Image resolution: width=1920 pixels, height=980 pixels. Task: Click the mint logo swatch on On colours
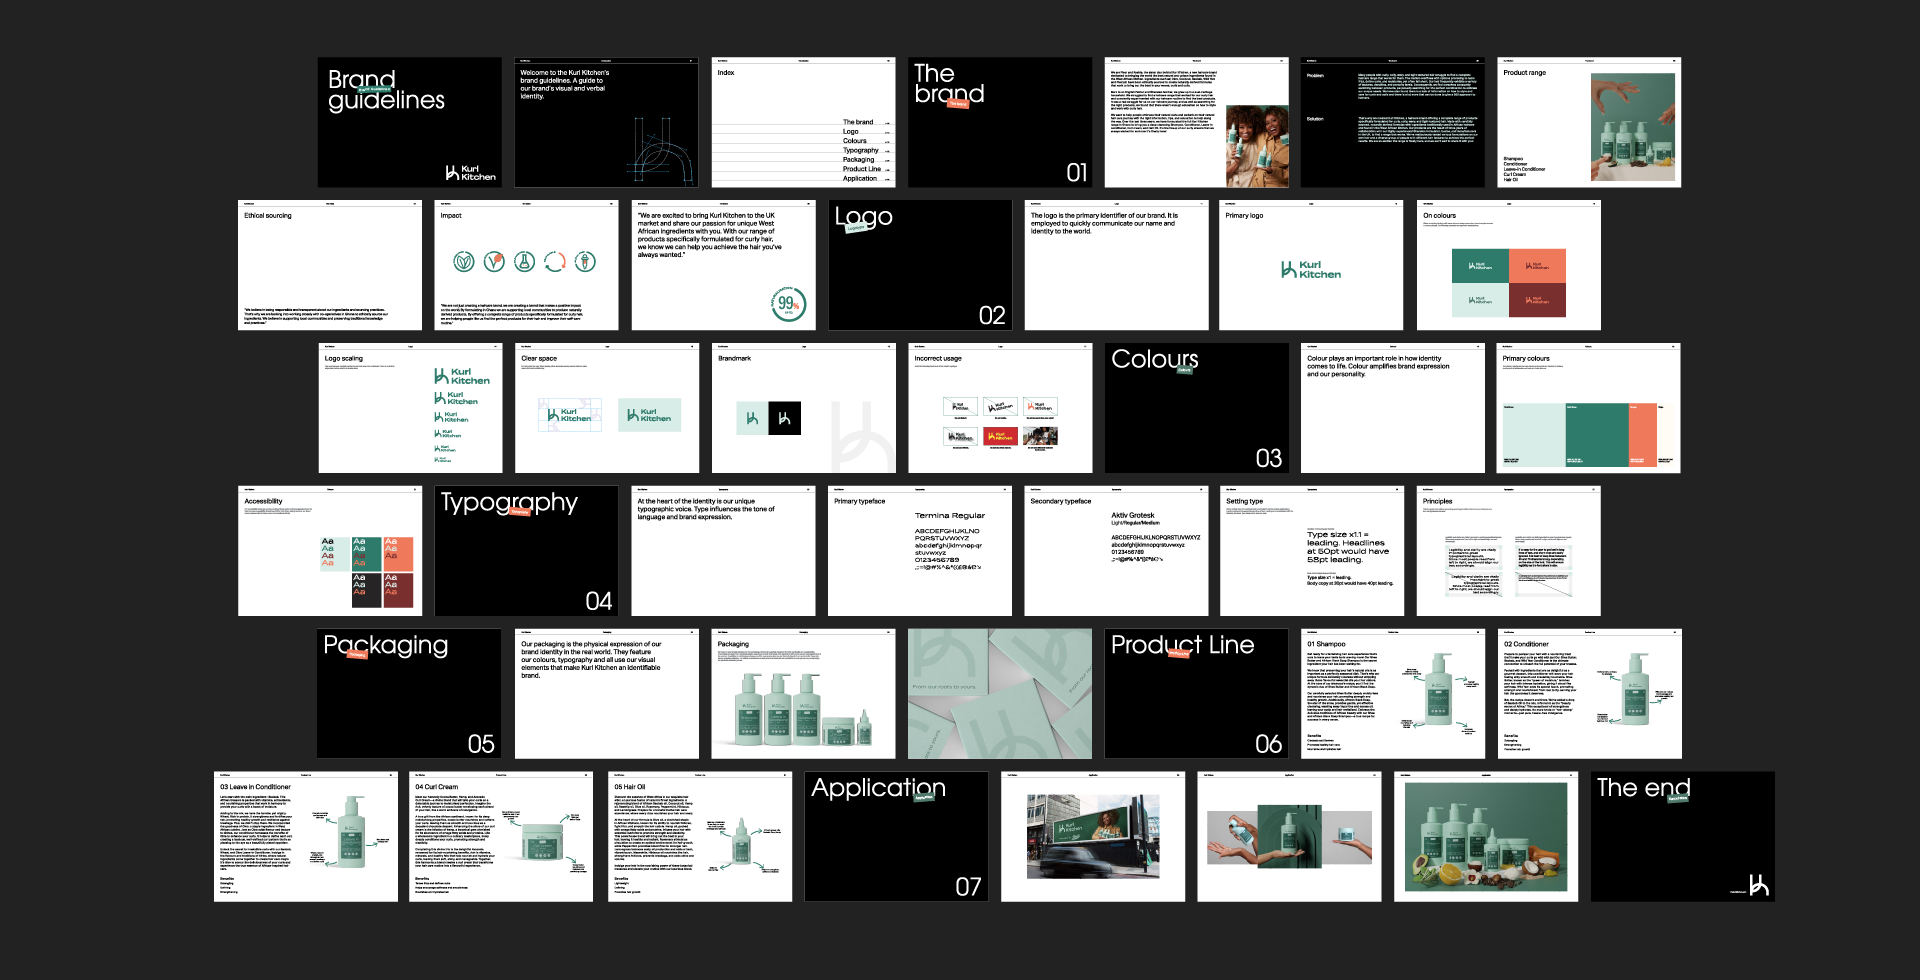pyautogui.click(x=1480, y=300)
